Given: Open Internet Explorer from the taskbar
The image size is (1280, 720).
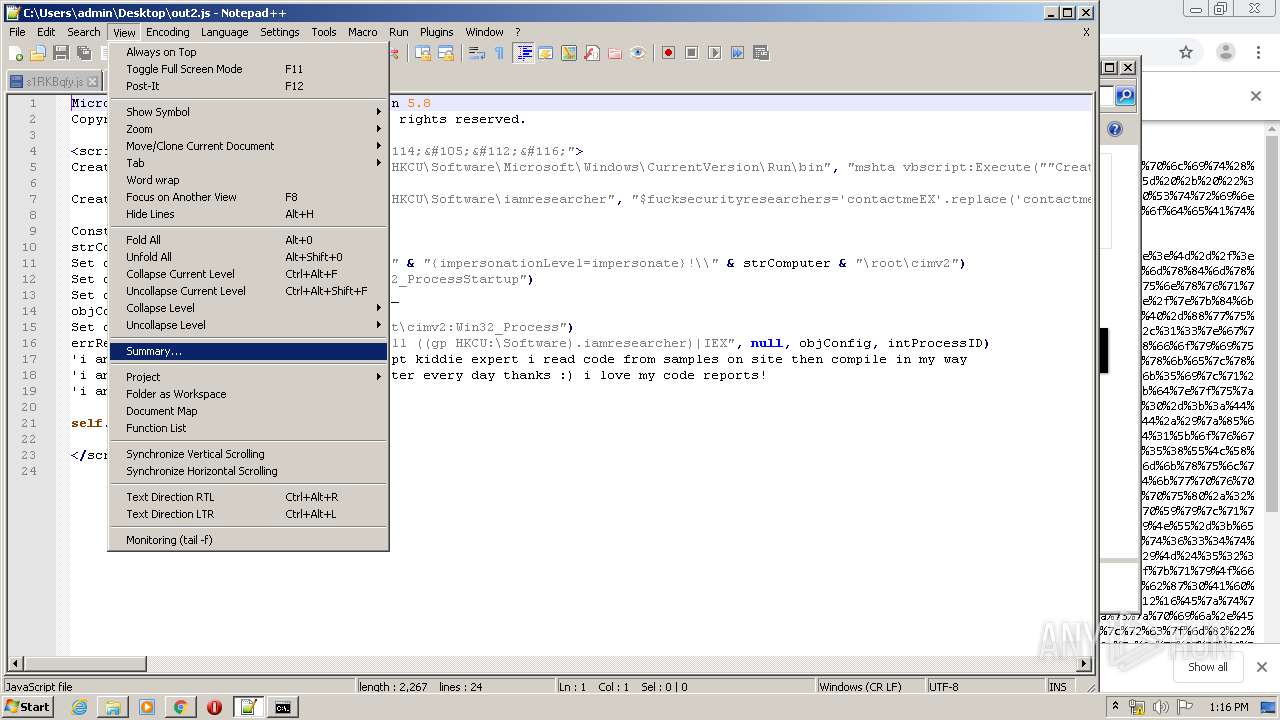Looking at the screenshot, I should (79, 707).
